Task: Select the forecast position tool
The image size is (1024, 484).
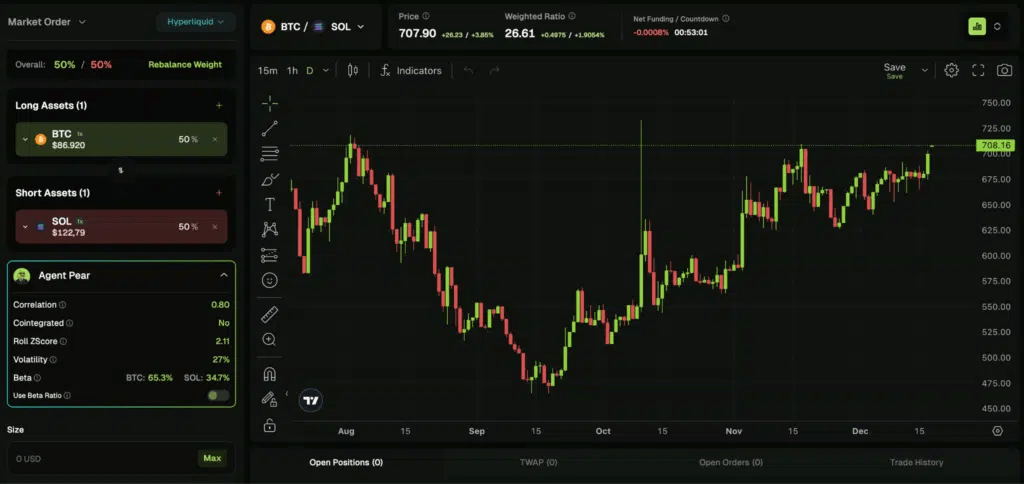Action: 269,255
